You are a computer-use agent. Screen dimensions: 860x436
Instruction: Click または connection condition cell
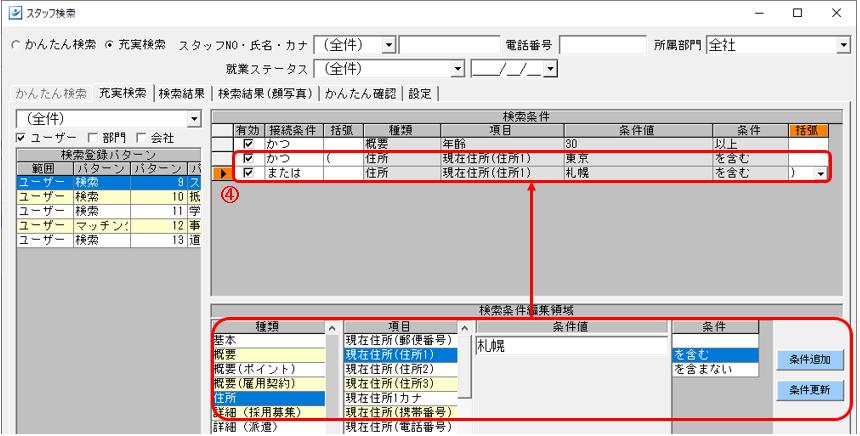pyautogui.click(x=293, y=173)
